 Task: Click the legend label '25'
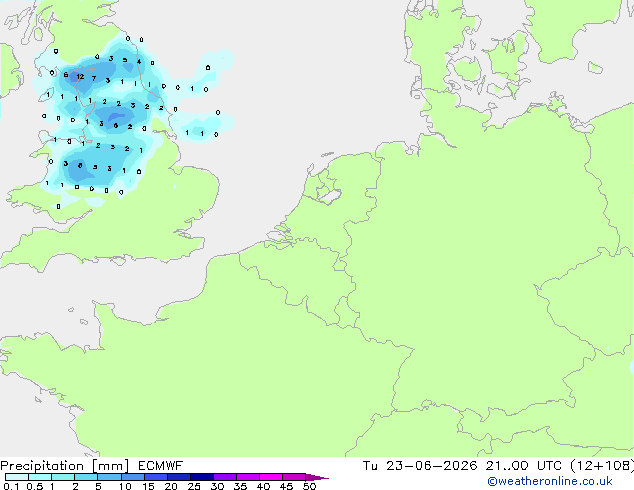coord(194,486)
